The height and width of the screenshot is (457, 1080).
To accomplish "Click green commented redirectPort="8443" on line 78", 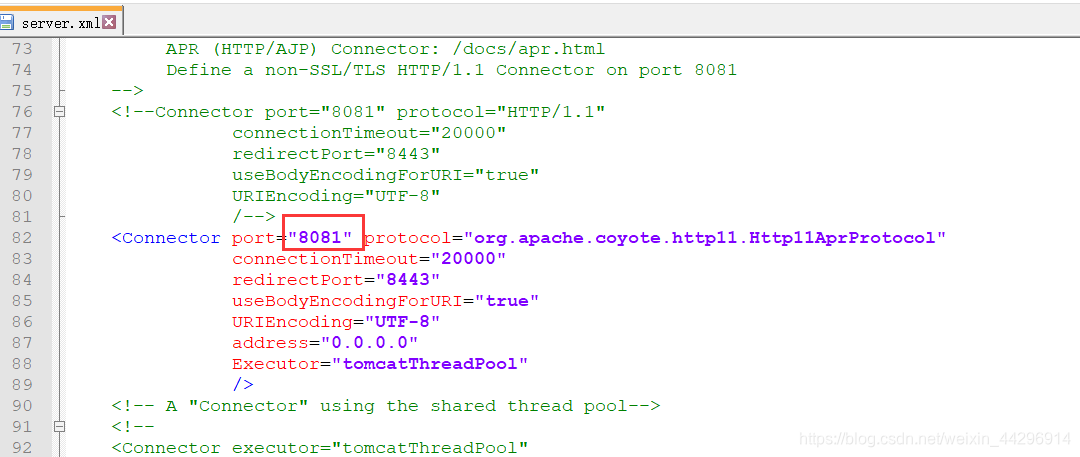I will (335, 154).
